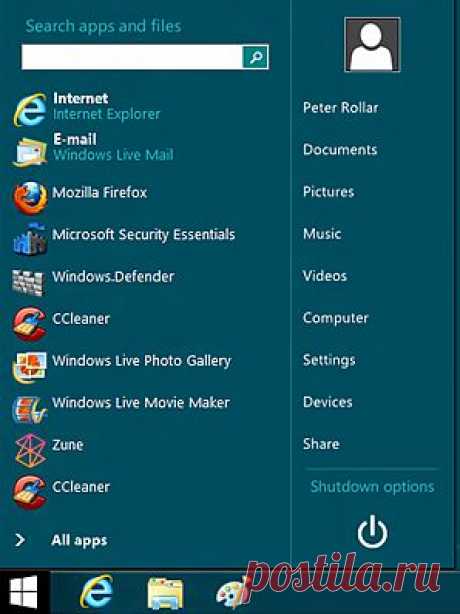The height and width of the screenshot is (614, 460).
Task: Click the Windows Live Mail subtitle text
Action: (x=113, y=154)
